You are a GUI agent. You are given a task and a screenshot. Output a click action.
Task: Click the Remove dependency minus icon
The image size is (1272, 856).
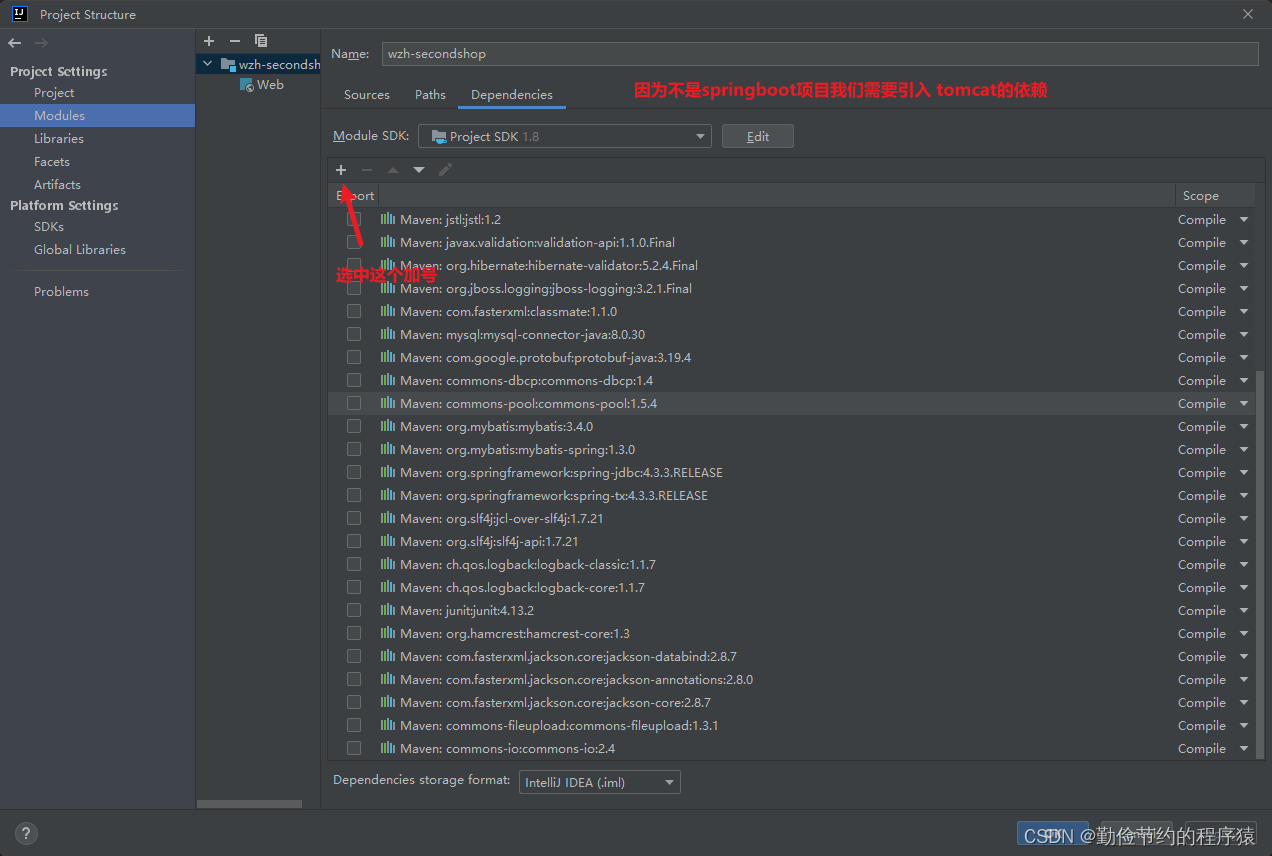pos(367,170)
